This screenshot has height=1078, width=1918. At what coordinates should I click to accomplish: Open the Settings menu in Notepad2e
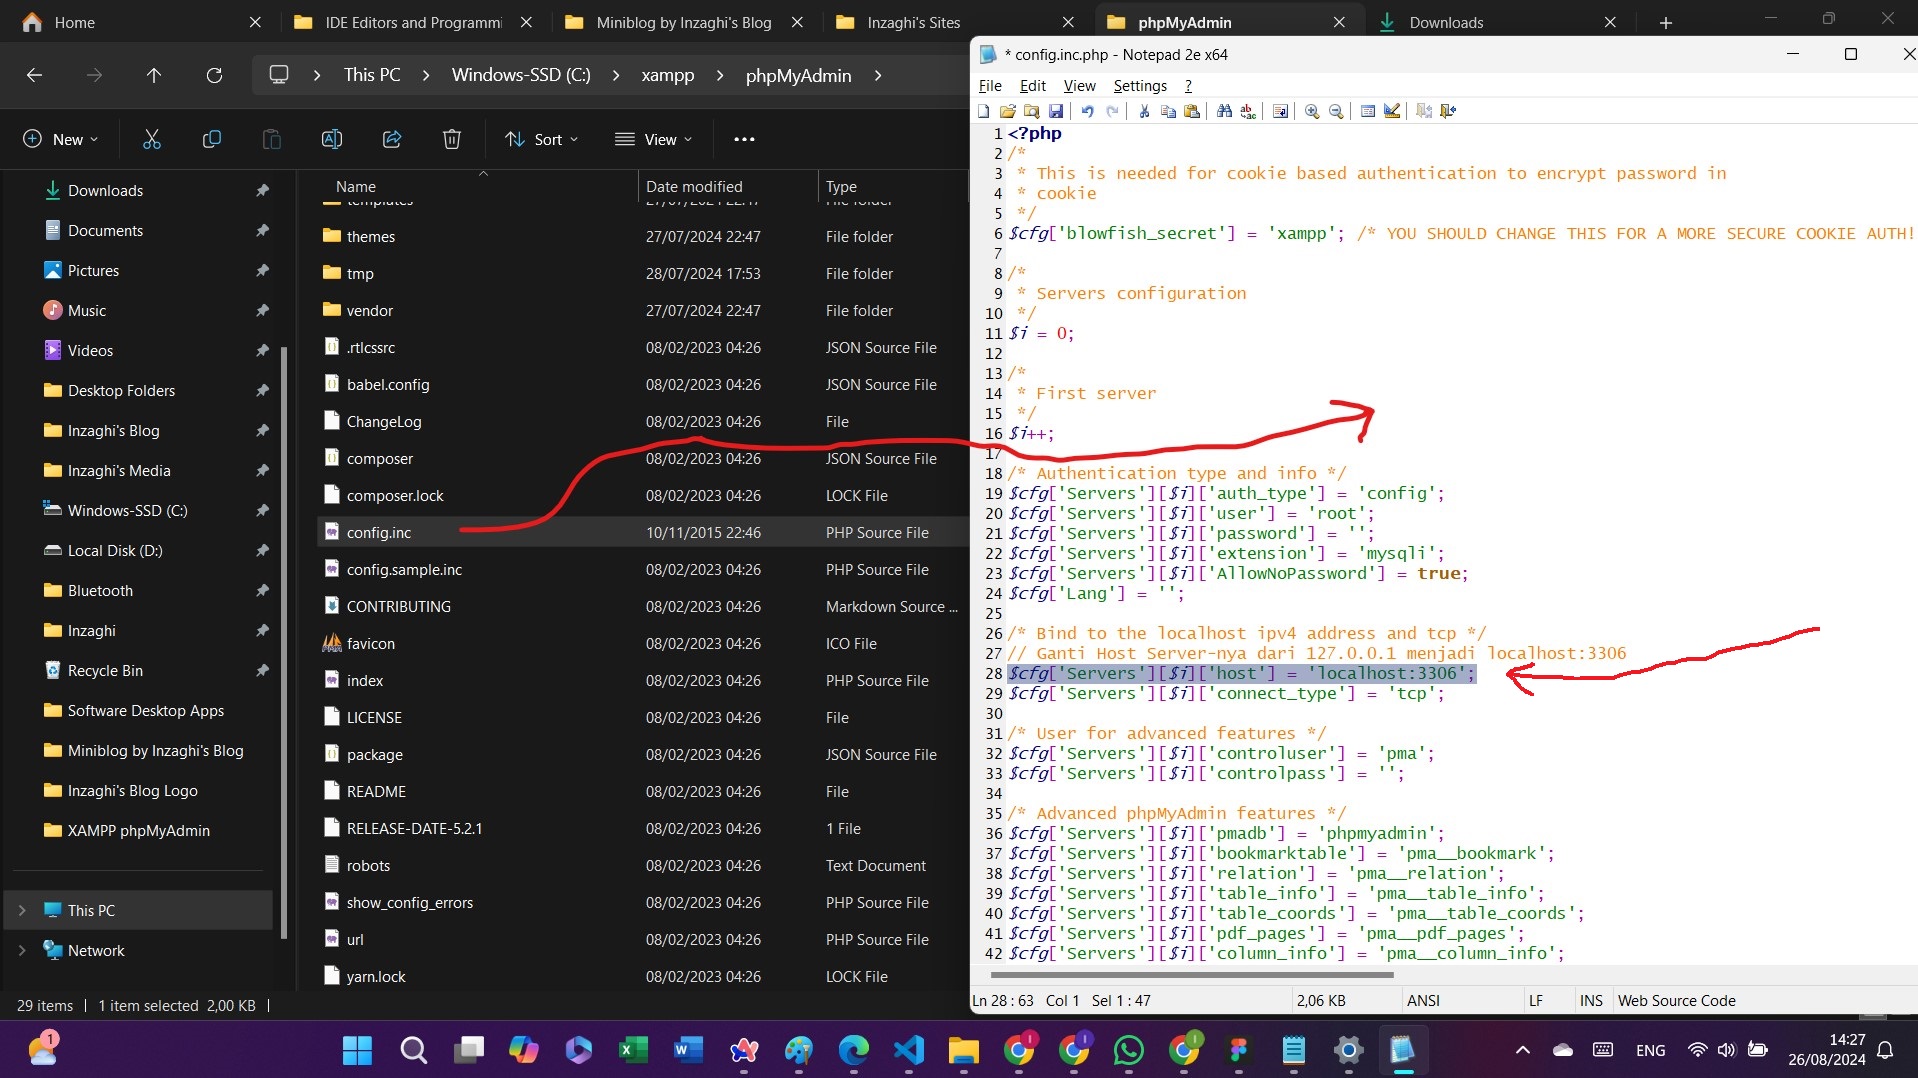click(1140, 86)
